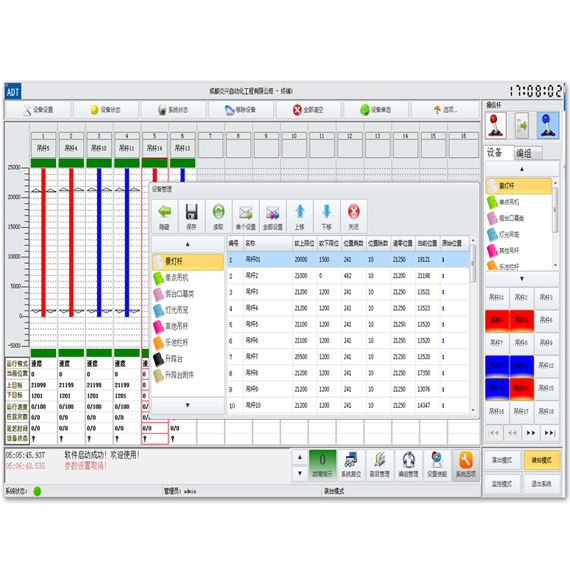Click the 系统复位 system reset icon

[x=351, y=465]
